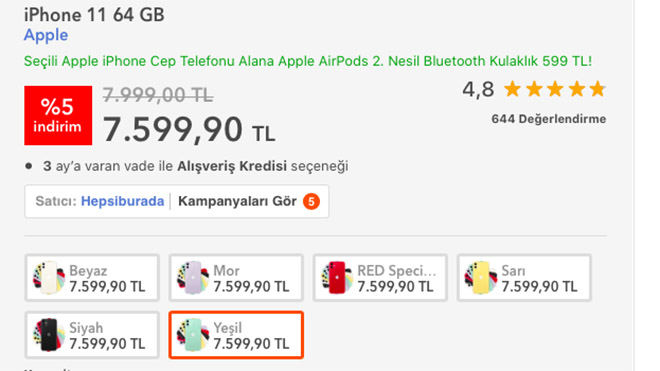This screenshot has height=371, width=660.
Task: Select the Beyaz color option
Action: pyautogui.click(x=92, y=278)
